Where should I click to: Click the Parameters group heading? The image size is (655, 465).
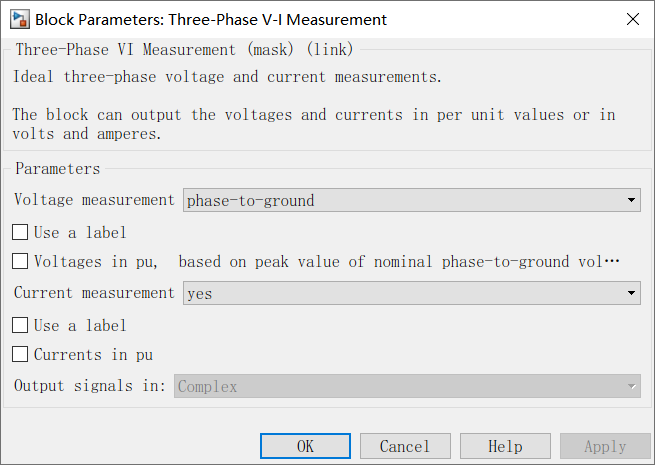(x=58, y=169)
